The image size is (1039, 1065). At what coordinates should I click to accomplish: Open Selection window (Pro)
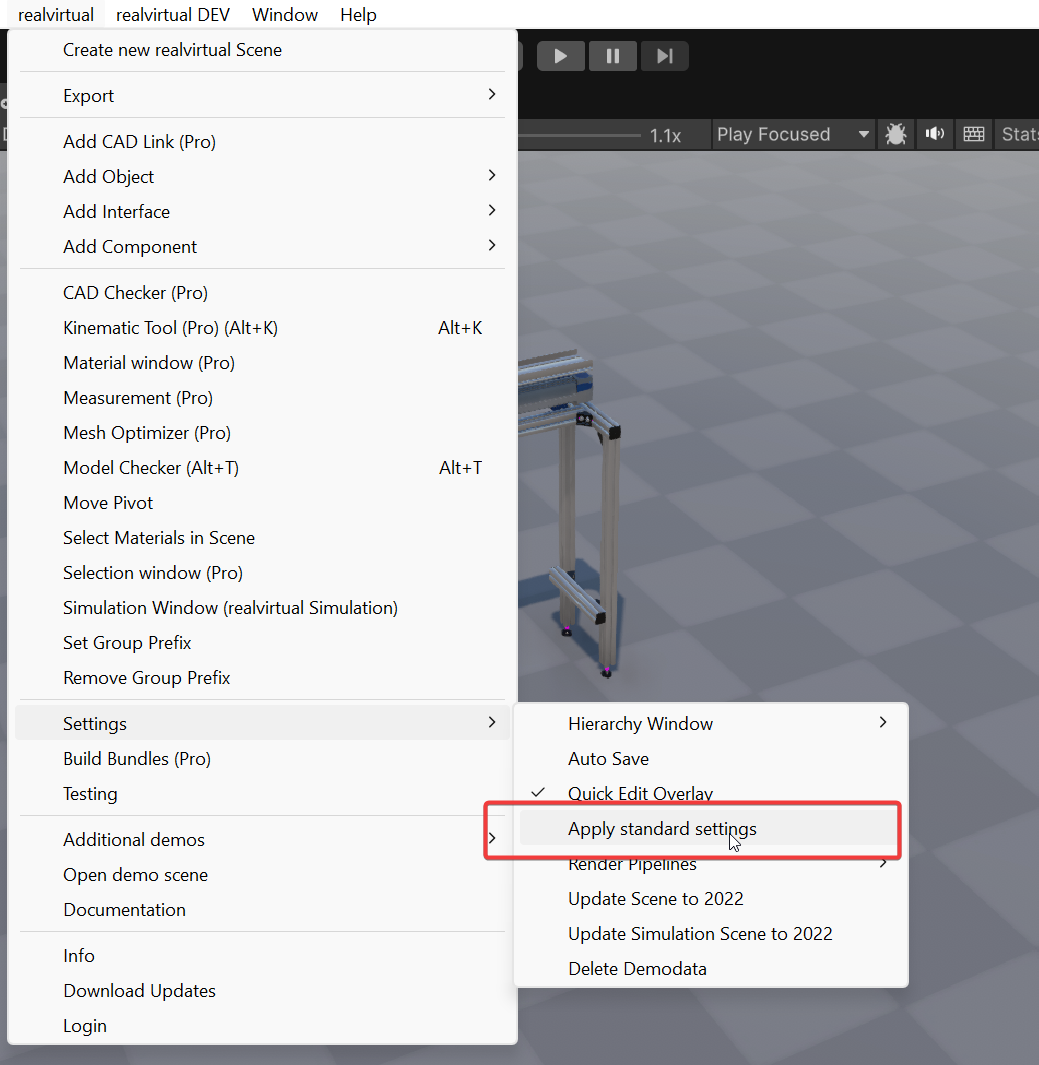click(262, 573)
